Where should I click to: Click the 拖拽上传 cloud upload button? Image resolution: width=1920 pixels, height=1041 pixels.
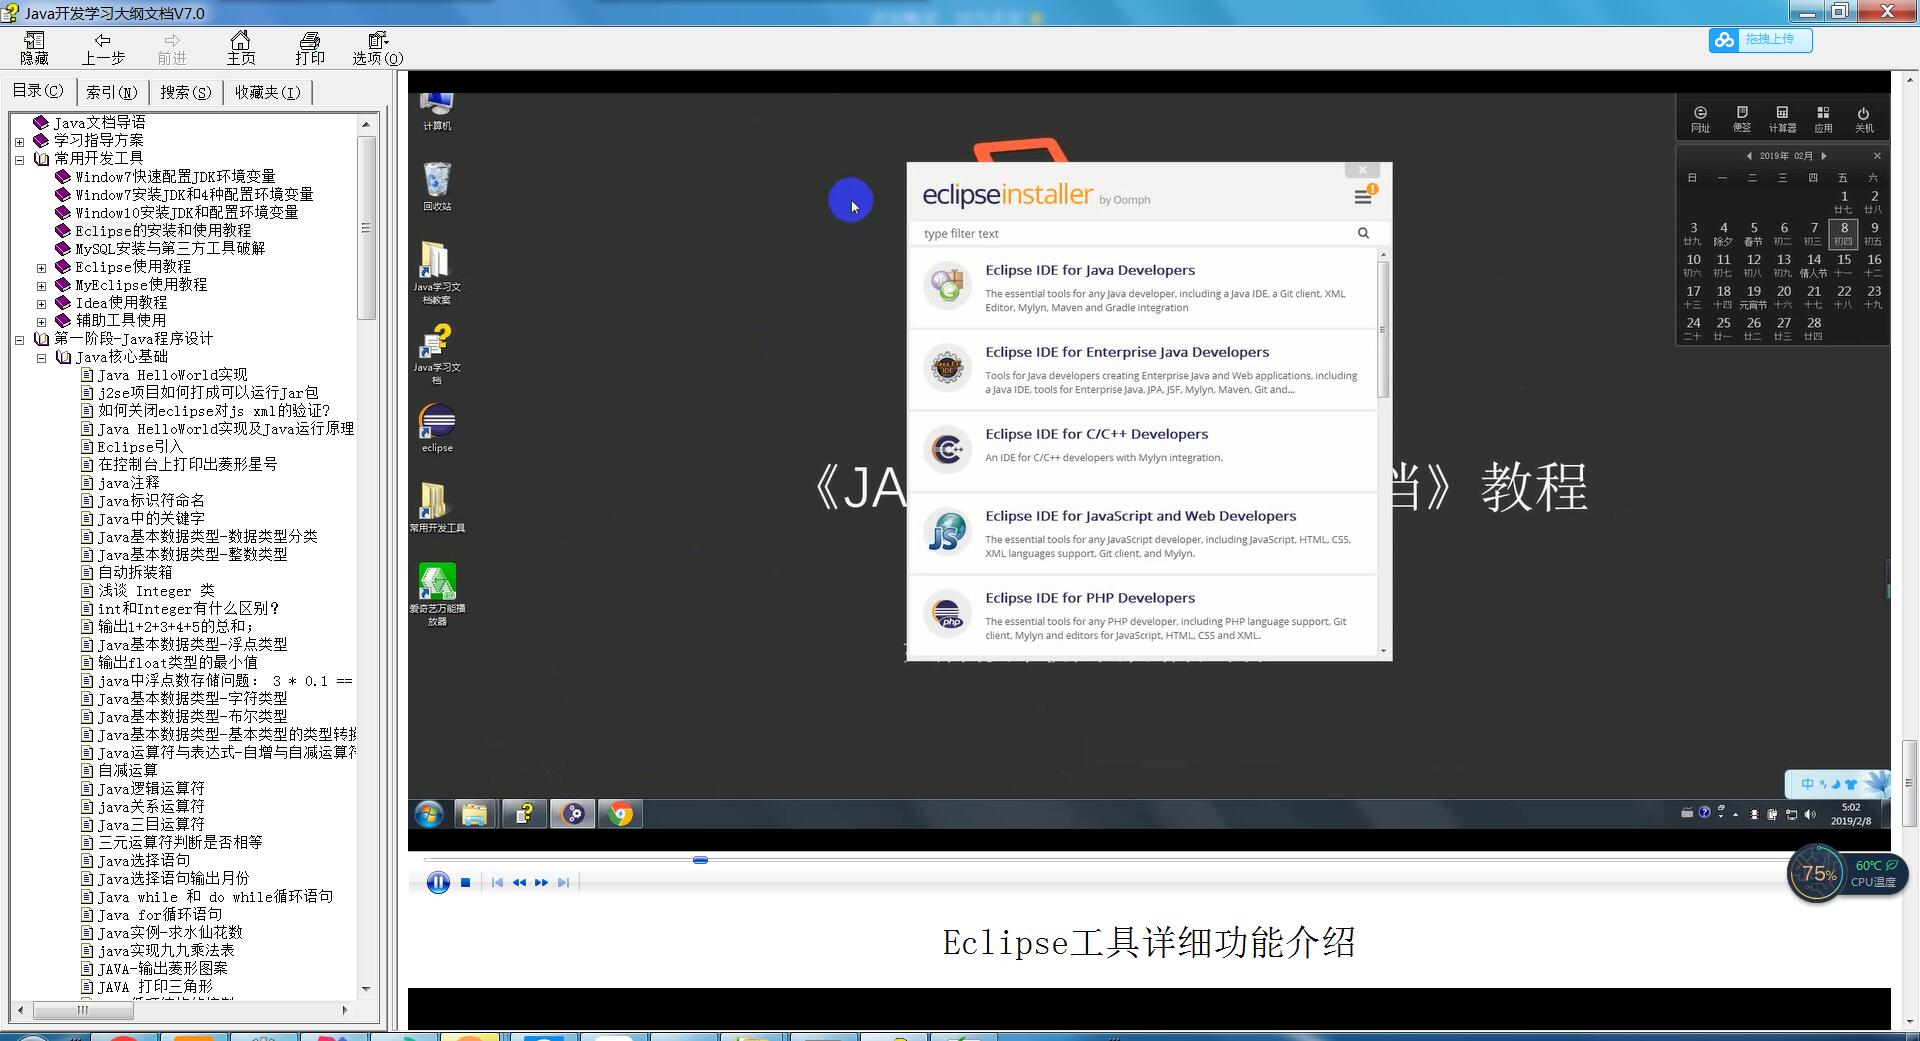click(x=1760, y=40)
